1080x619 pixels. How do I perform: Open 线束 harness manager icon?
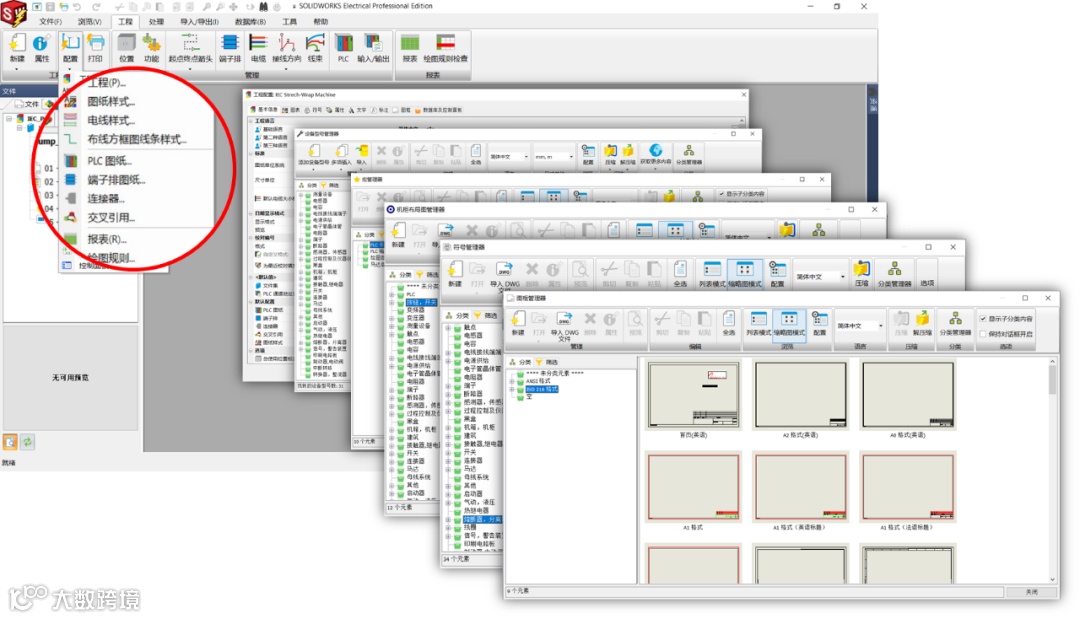point(315,48)
